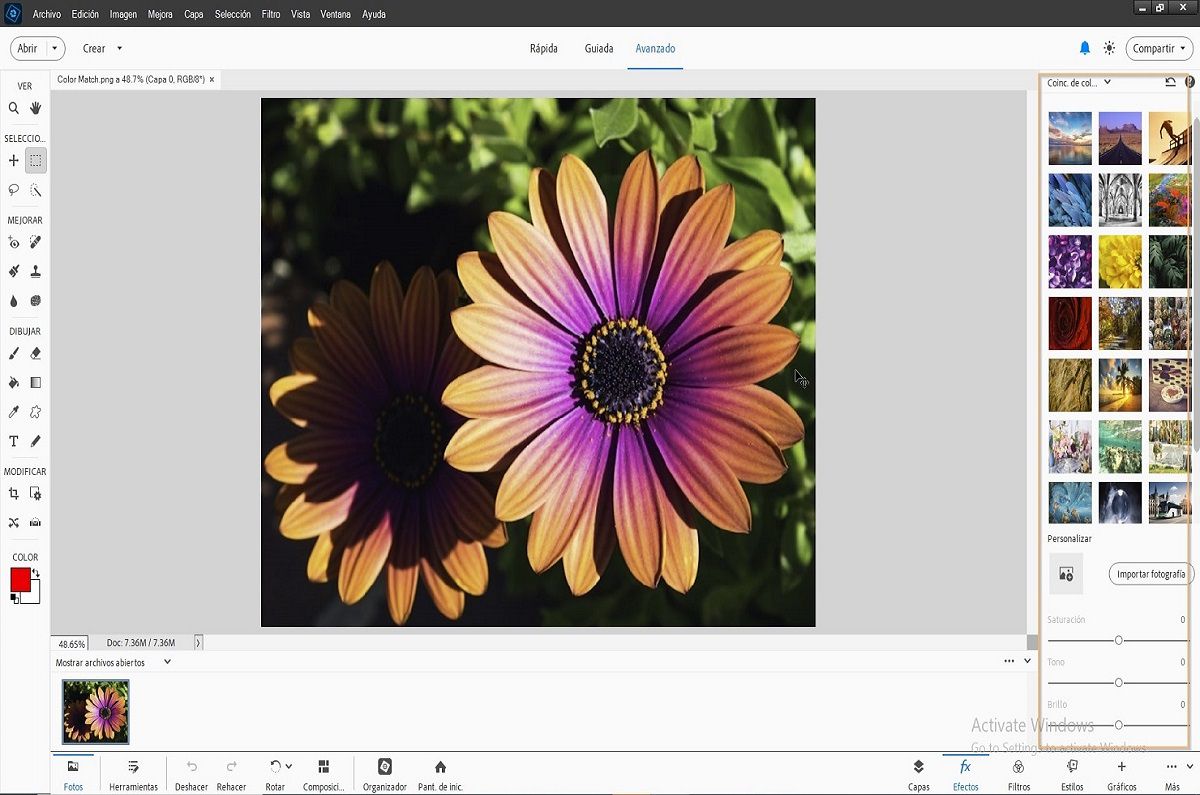This screenshot has width=1200, height=795.
Task: Close the Color Match.png document tab
Action: tap(212, 79)
